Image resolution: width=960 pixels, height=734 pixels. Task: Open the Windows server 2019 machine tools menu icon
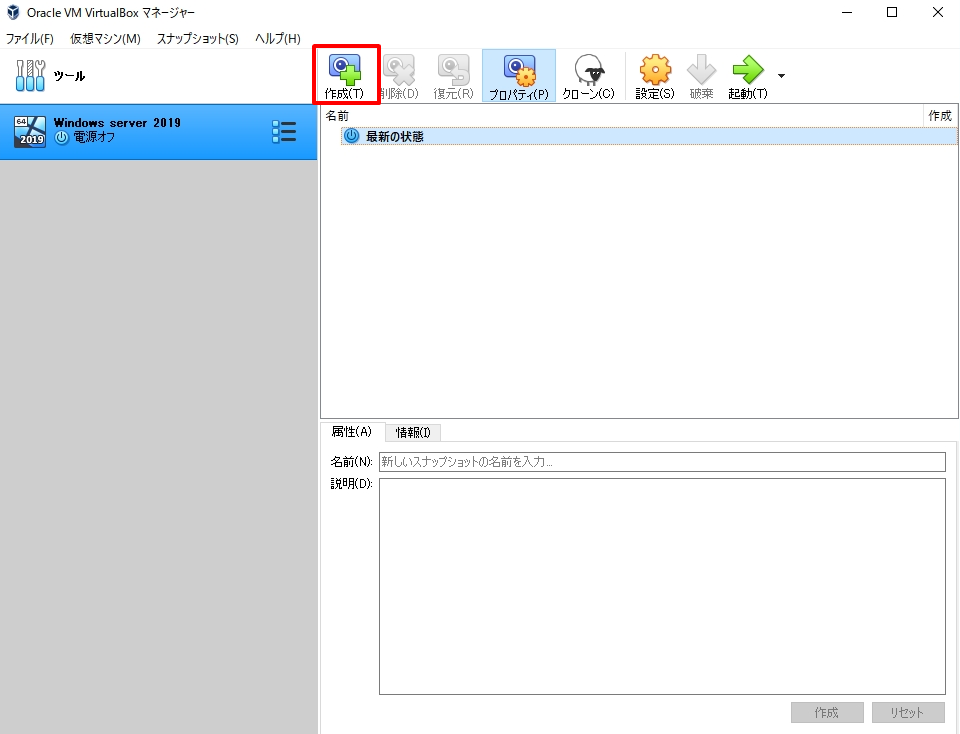point(284,132)
